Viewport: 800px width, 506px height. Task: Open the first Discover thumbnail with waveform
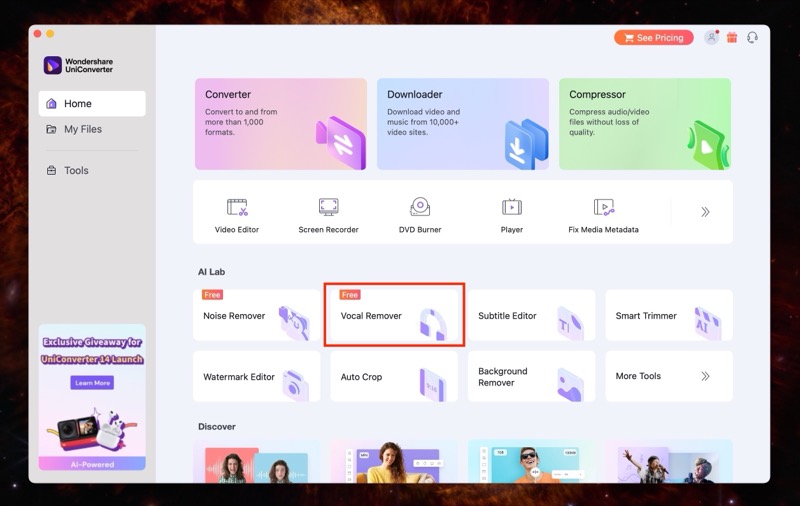click(257, 462)
